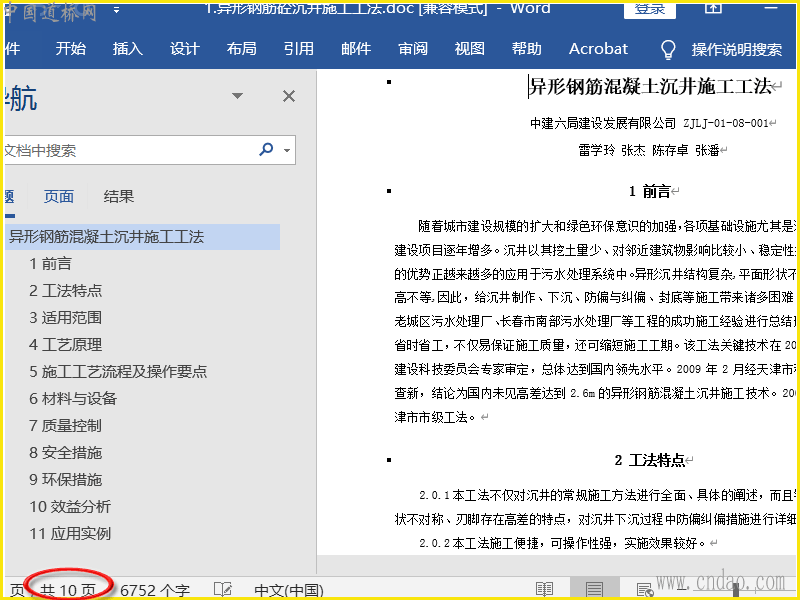Jump to heading 4 工艺原理

[65, 345]
